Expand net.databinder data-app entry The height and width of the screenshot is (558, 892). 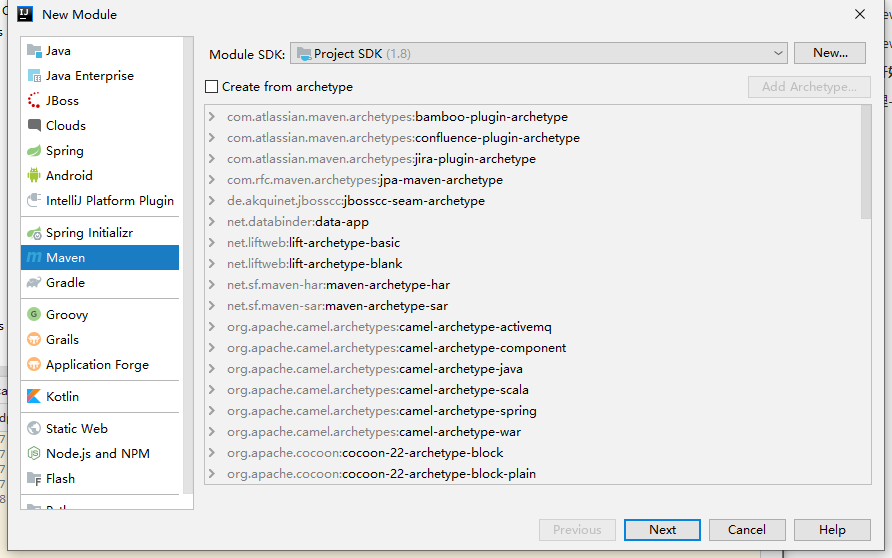(212, 222)
